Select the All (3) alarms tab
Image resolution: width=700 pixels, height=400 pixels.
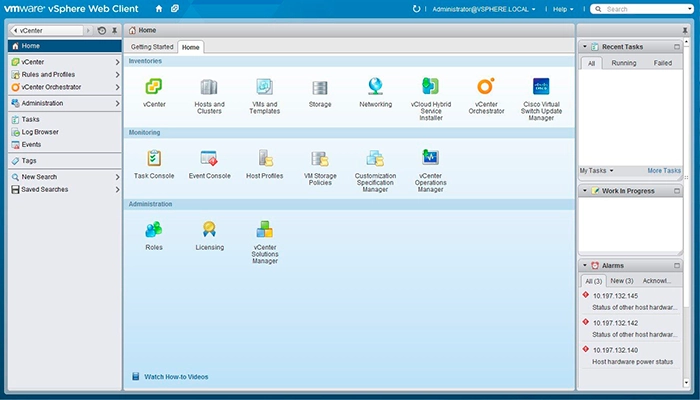(x=593, y=281)
